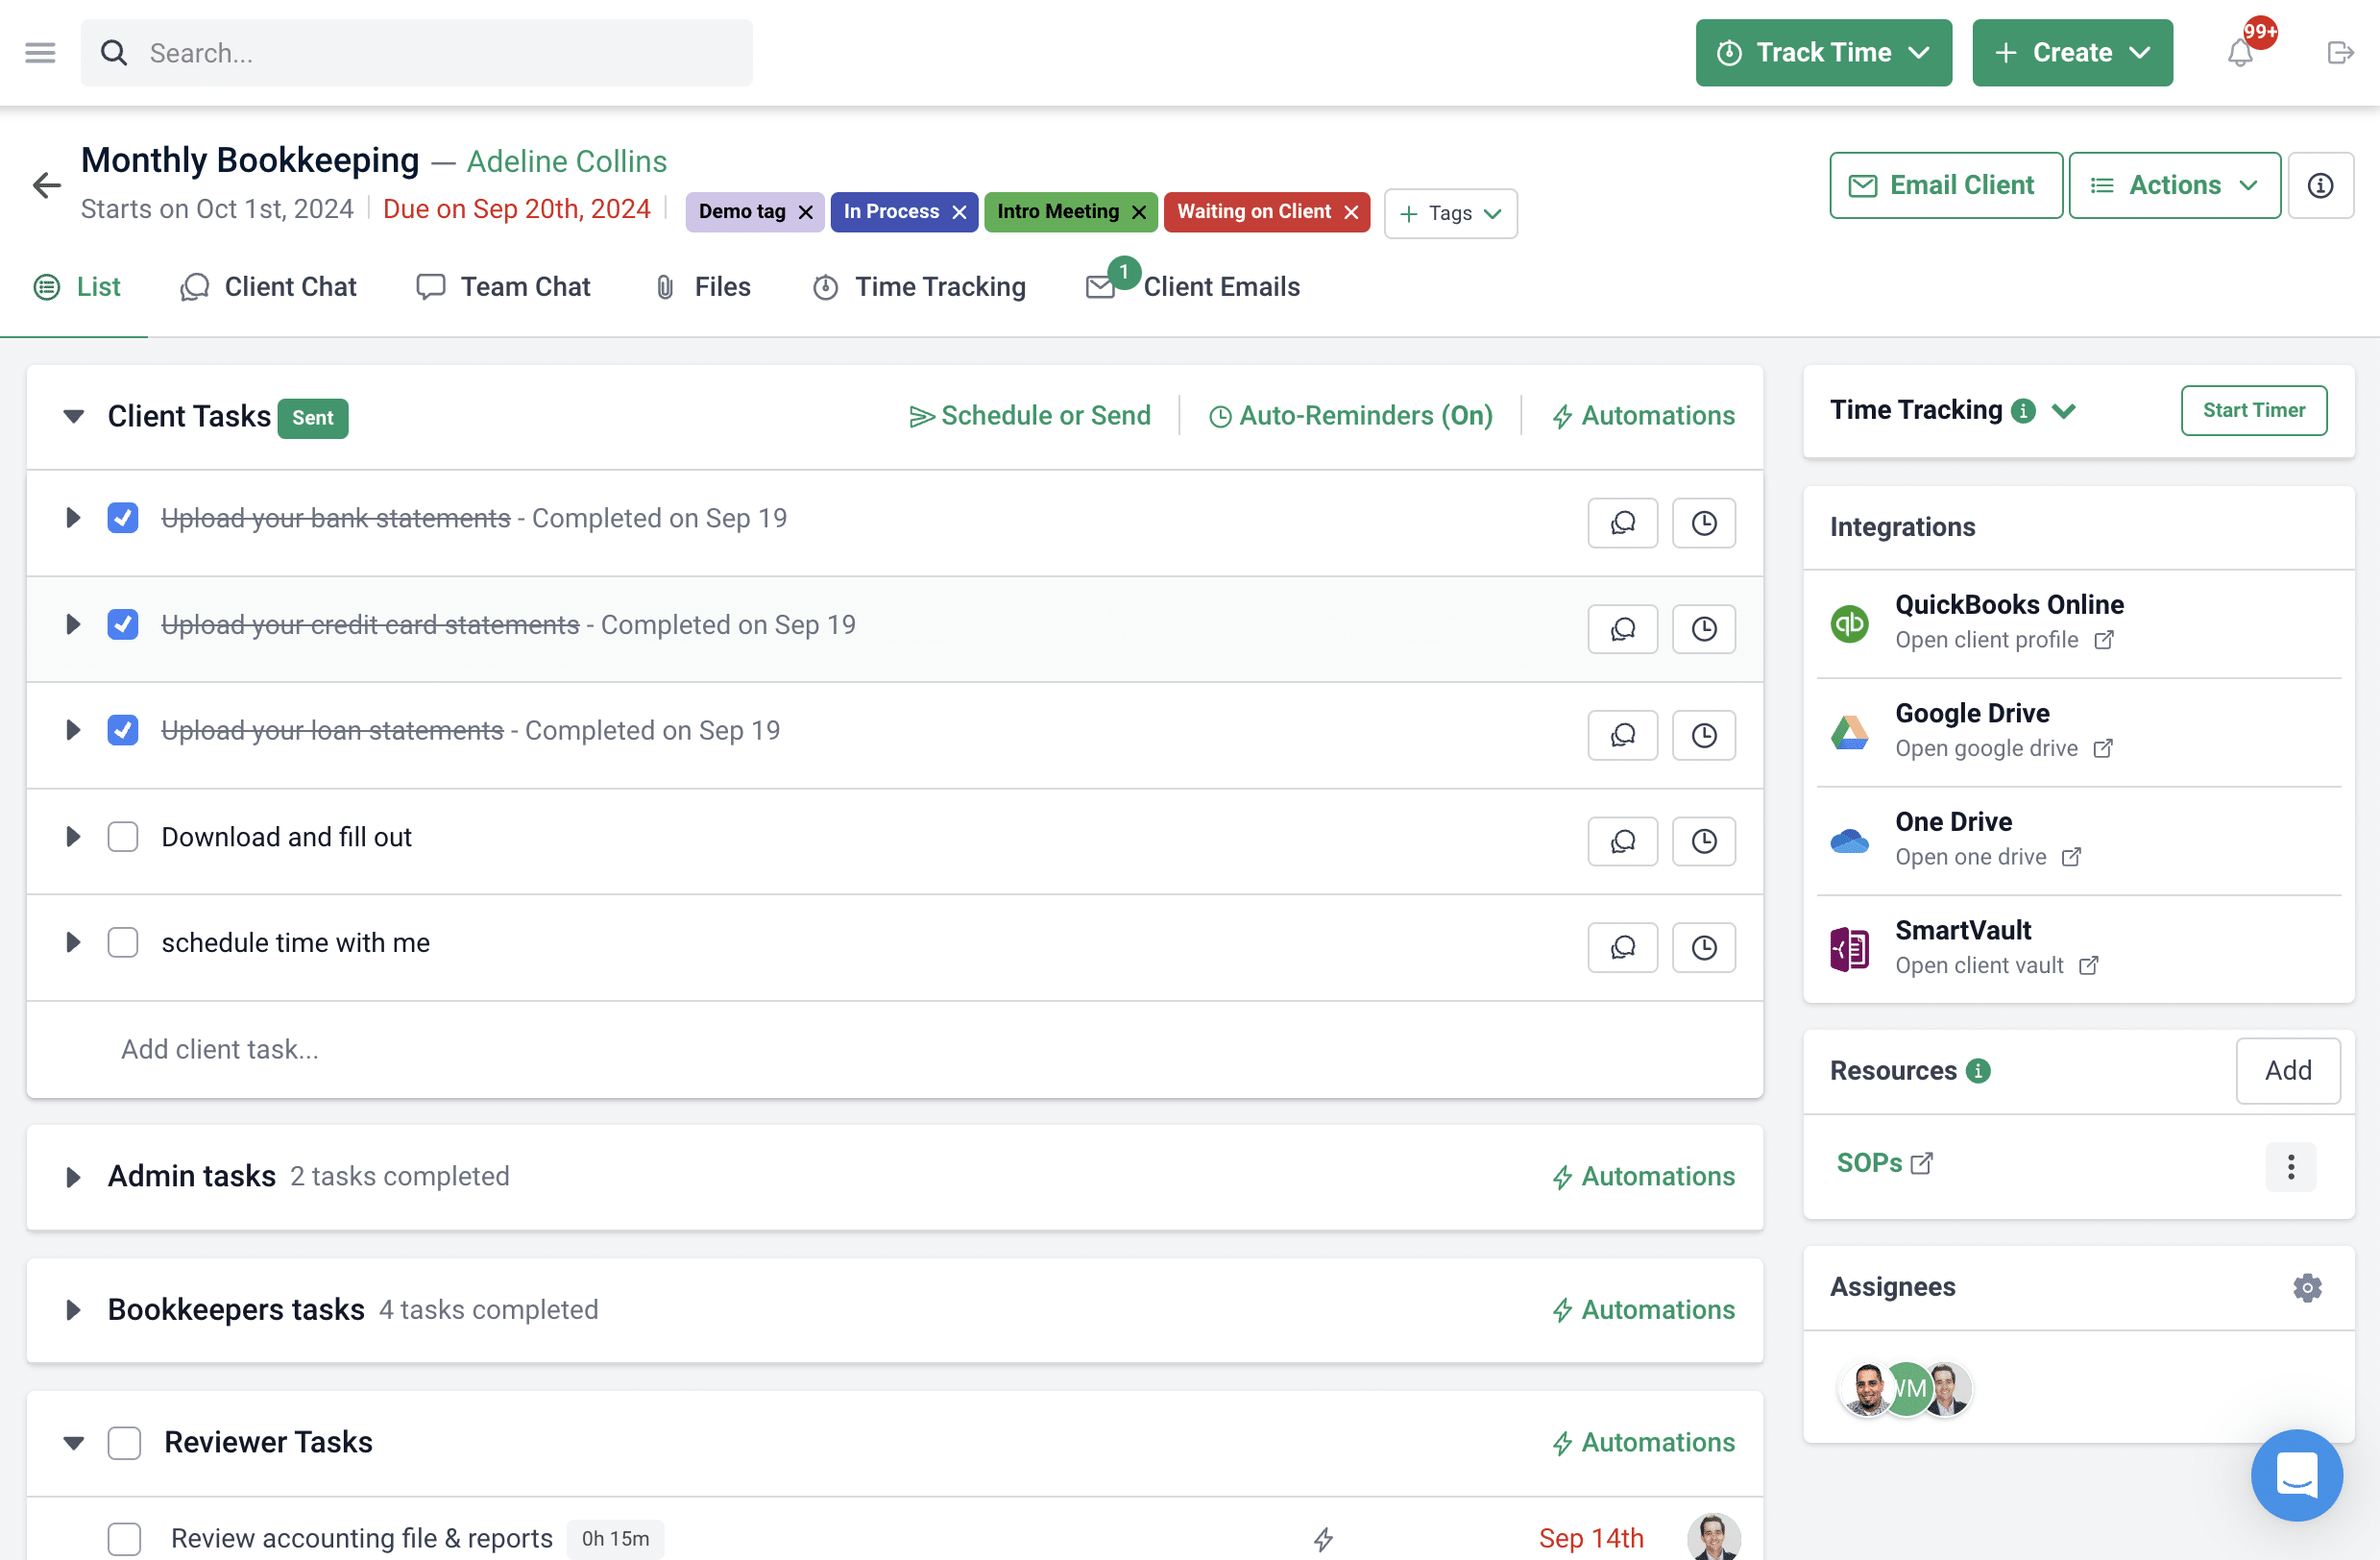Uncheck Upload your credit card statements
Image resolution: width=2380 pixels, height=1560 pixels.
click(123, 624)
